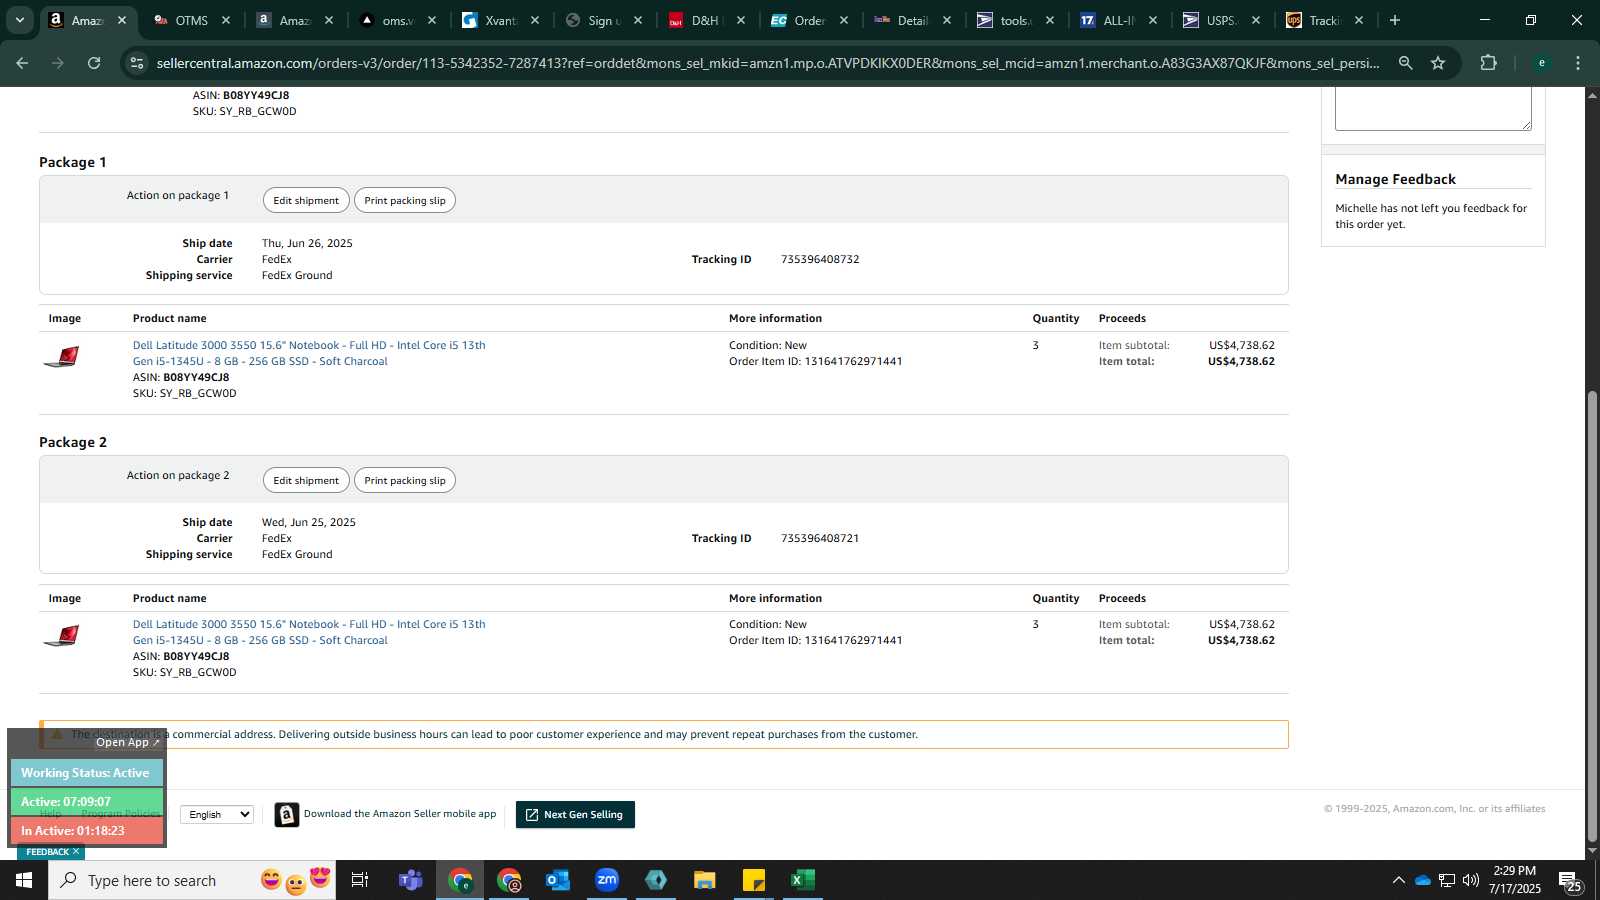Open Windows Start menu

24,880
